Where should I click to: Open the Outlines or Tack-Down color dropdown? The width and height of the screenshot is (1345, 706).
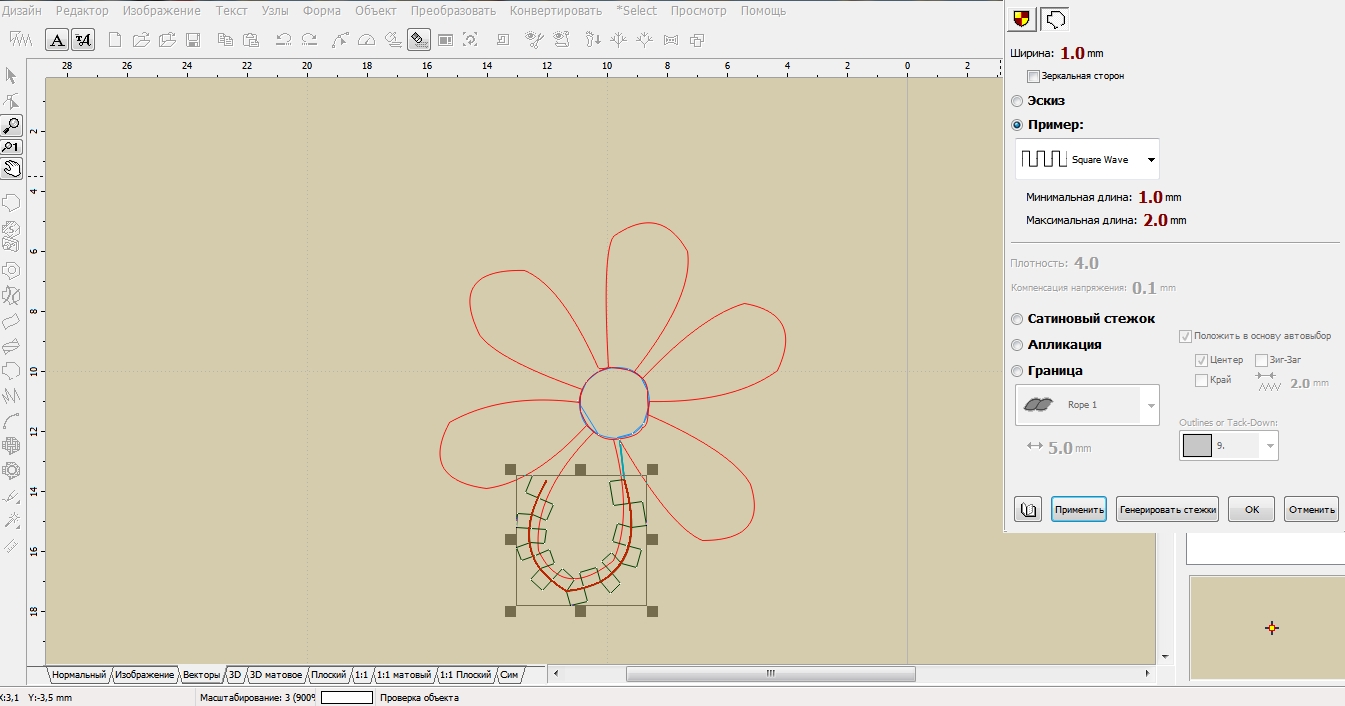[x=1270, y=446]
